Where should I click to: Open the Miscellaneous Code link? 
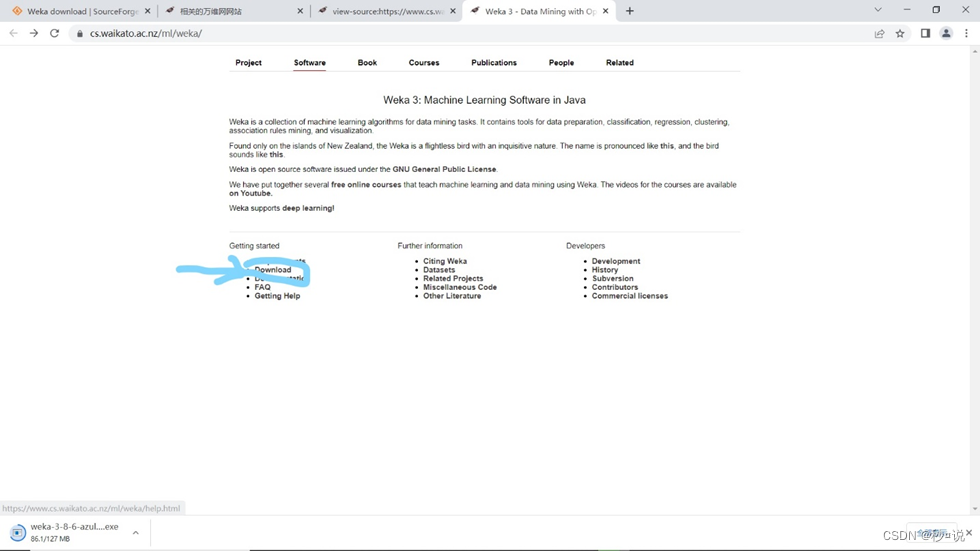pos(460,287)
